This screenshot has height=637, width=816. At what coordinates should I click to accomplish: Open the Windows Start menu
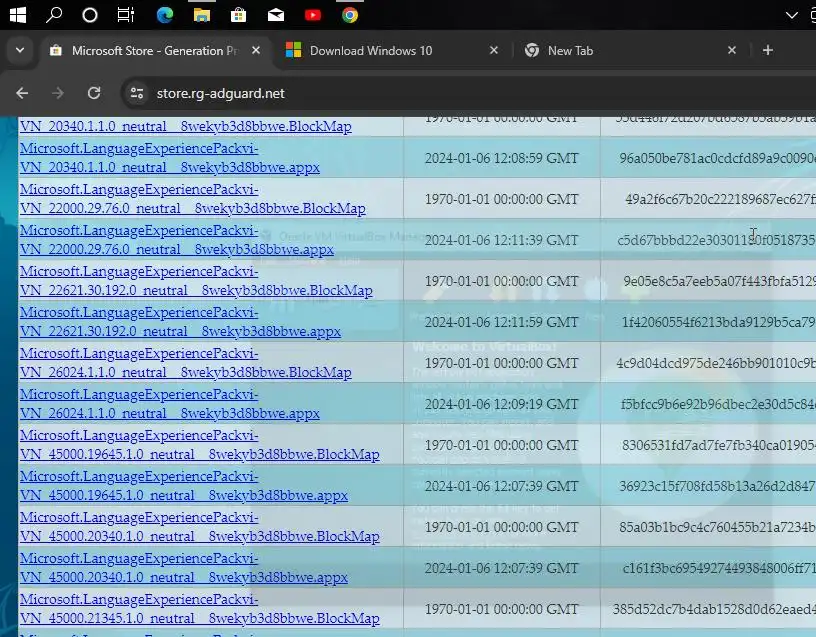tap(18, 15)
